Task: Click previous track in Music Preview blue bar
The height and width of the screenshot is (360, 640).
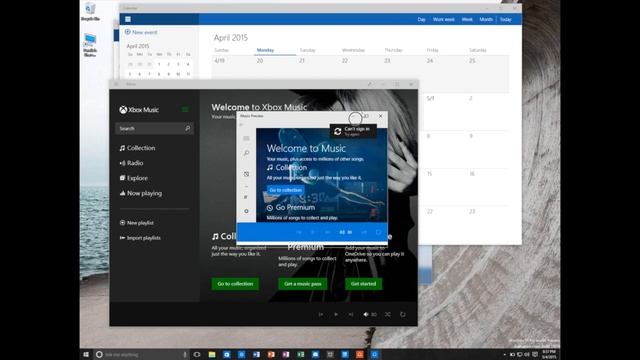Action: click(x=299, y=232)
